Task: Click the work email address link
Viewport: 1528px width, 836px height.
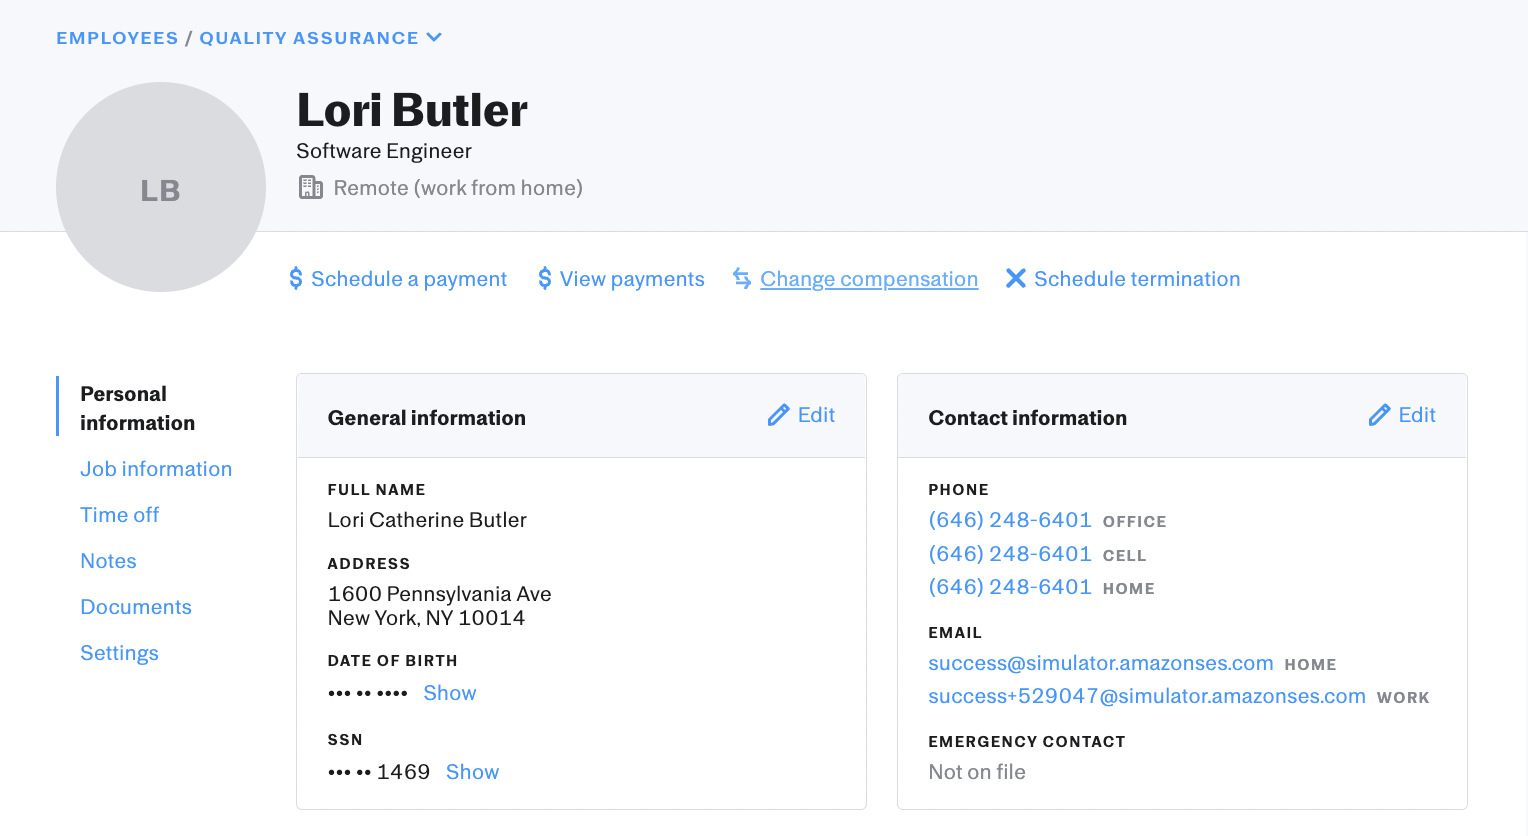Action: click(x=1147, y=696)
